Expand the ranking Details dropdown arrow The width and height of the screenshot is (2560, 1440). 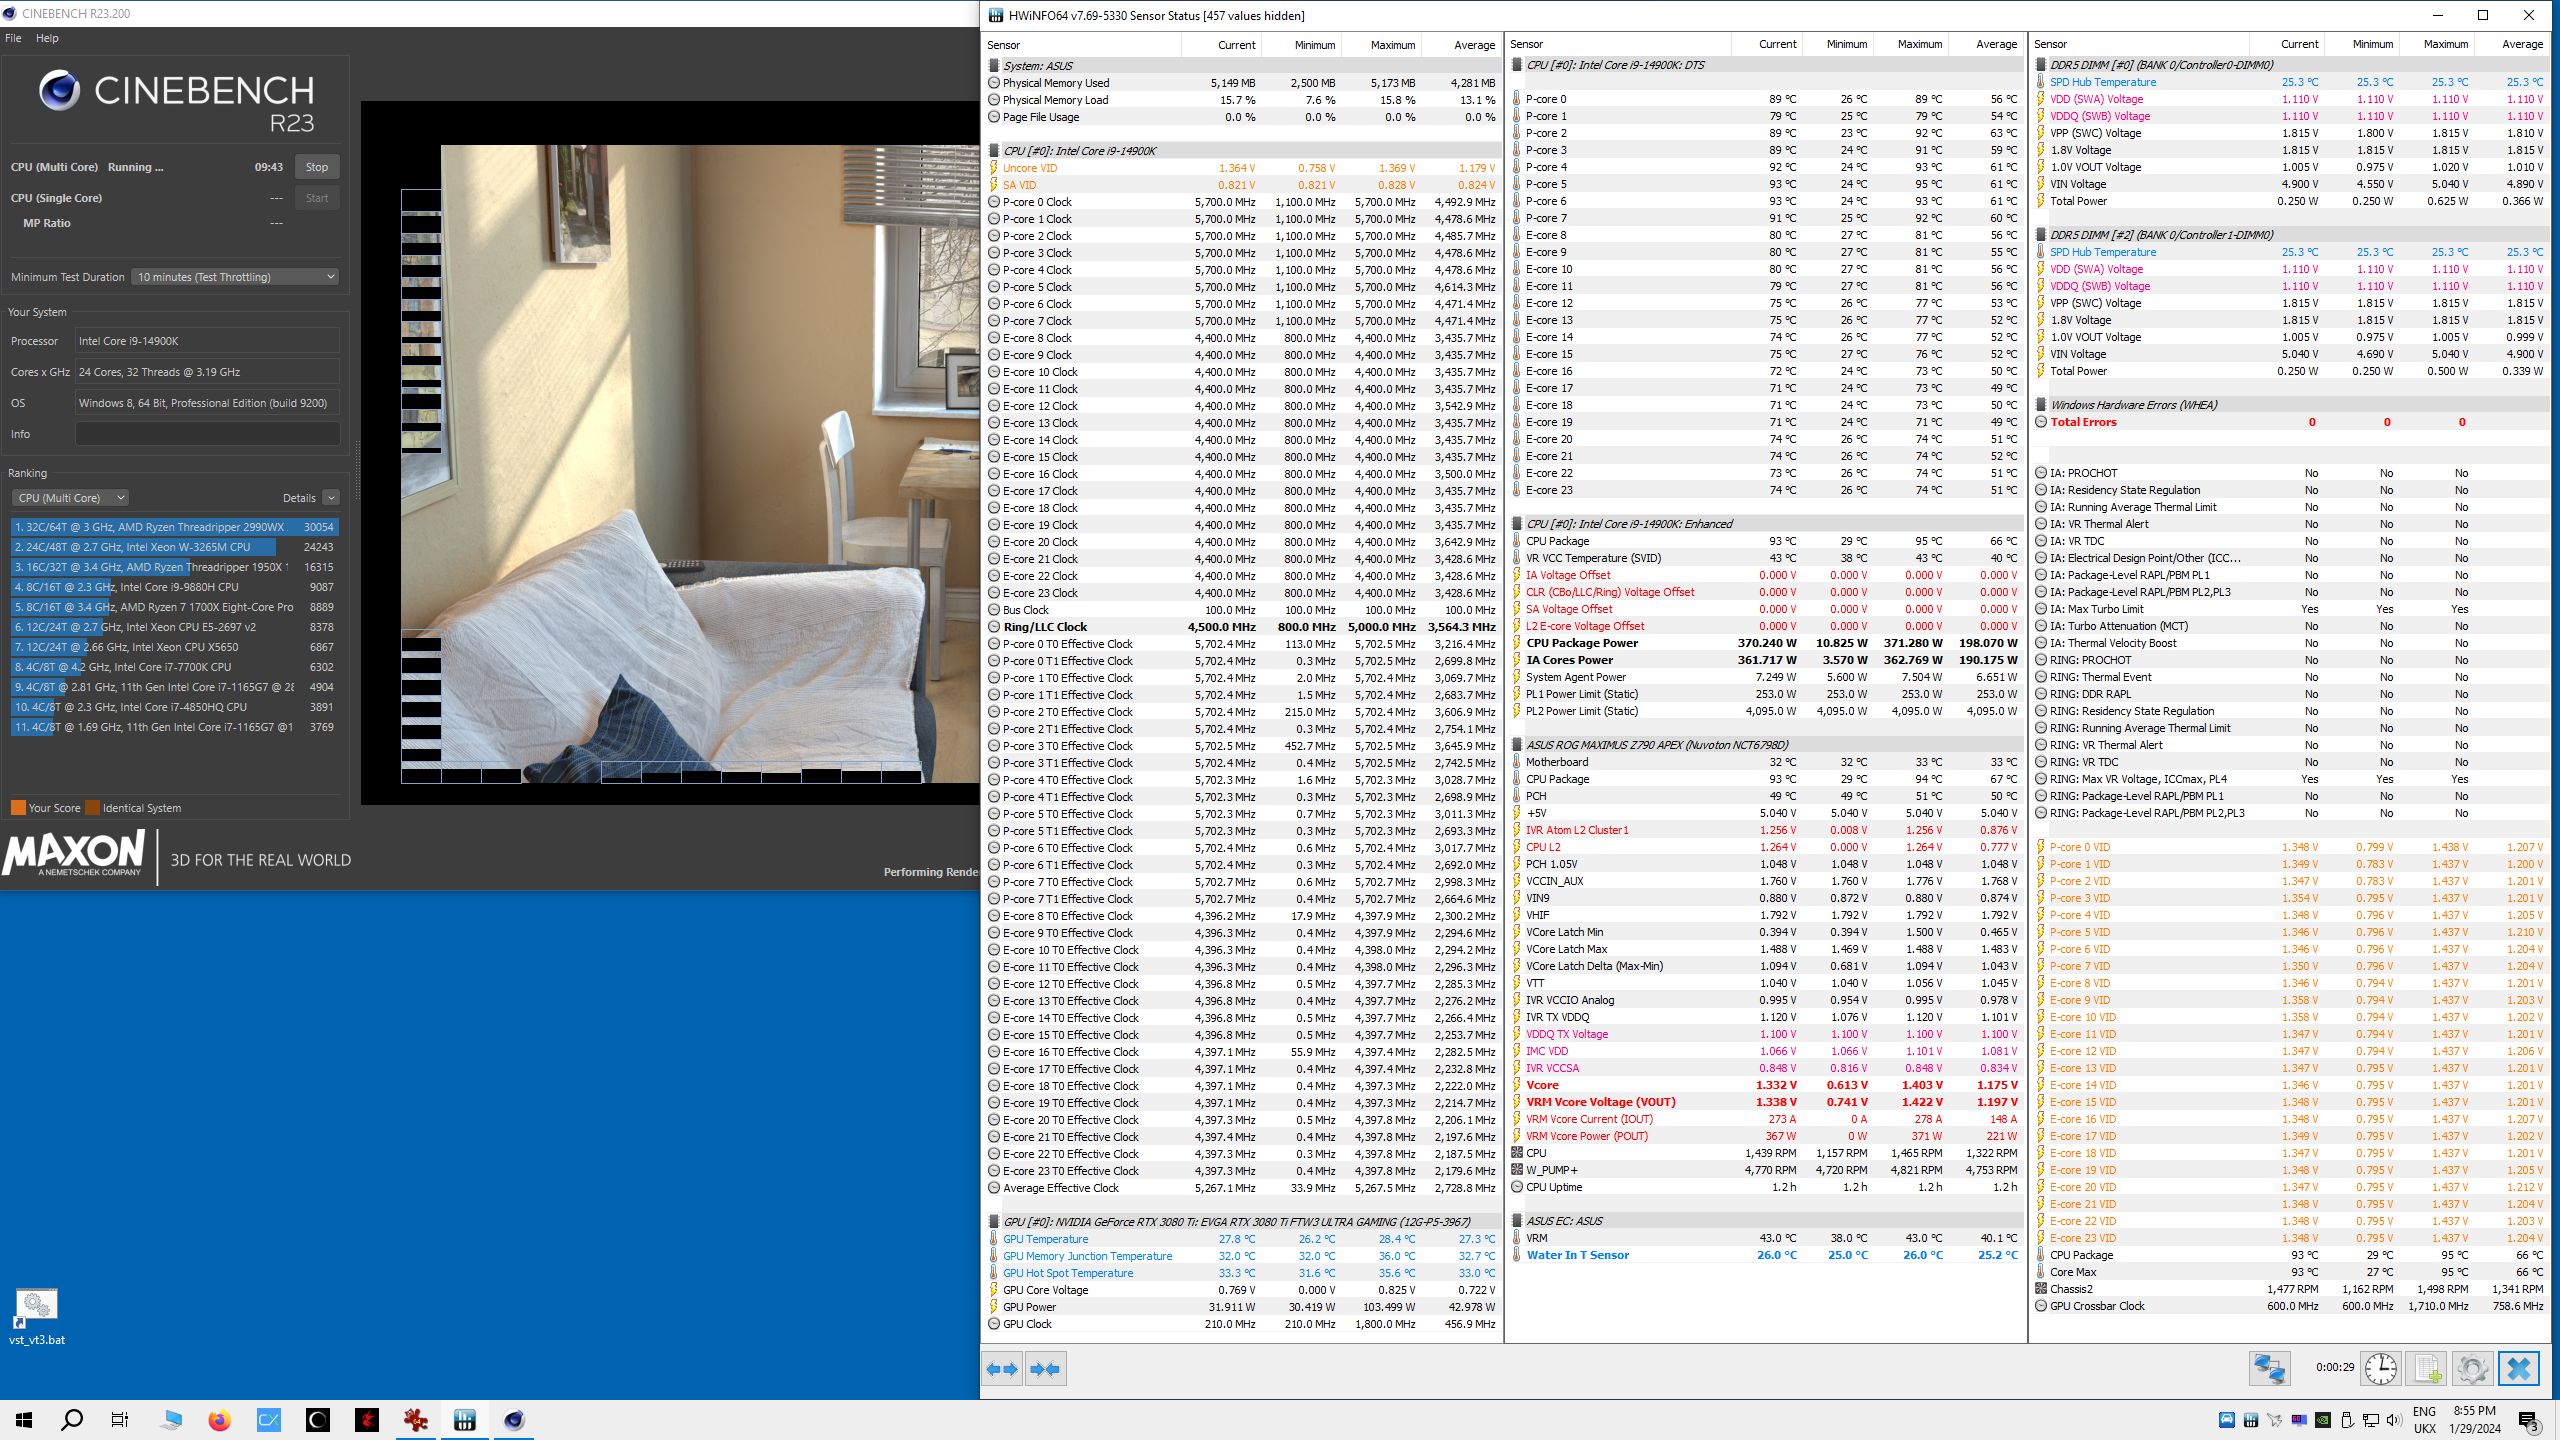(x=331, y=498)
